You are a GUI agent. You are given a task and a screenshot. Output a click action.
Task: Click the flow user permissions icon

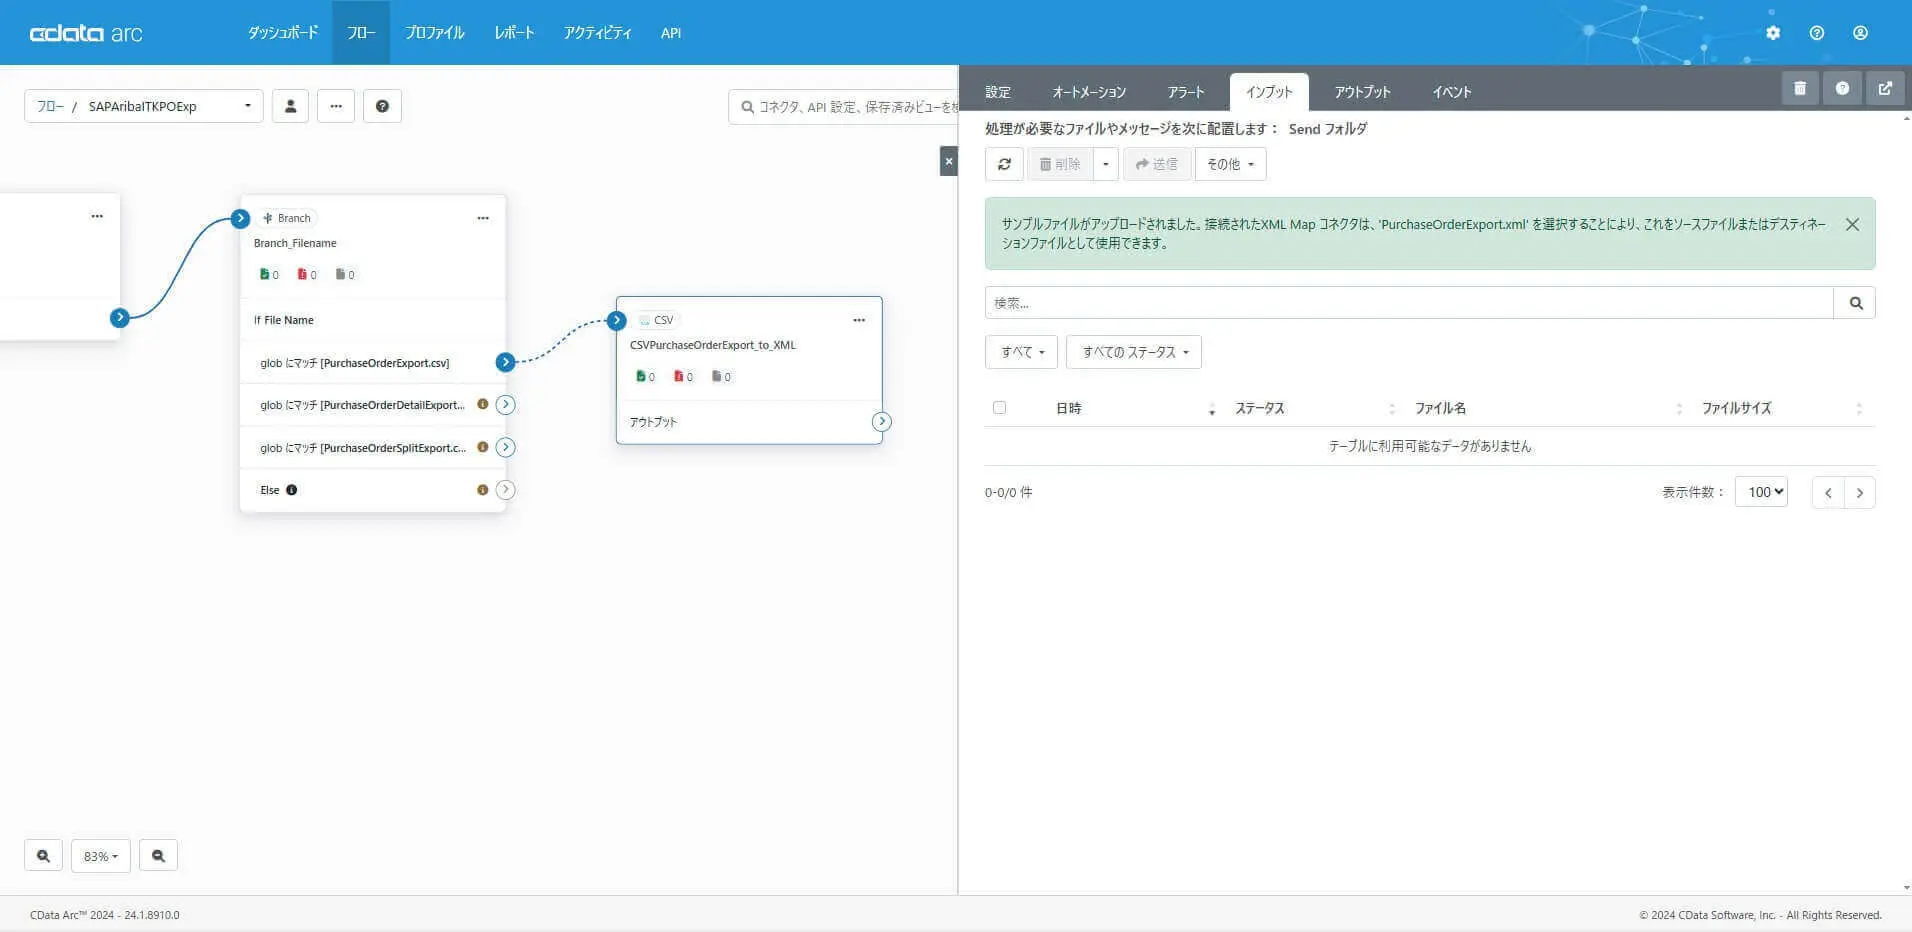click(290, 106)
